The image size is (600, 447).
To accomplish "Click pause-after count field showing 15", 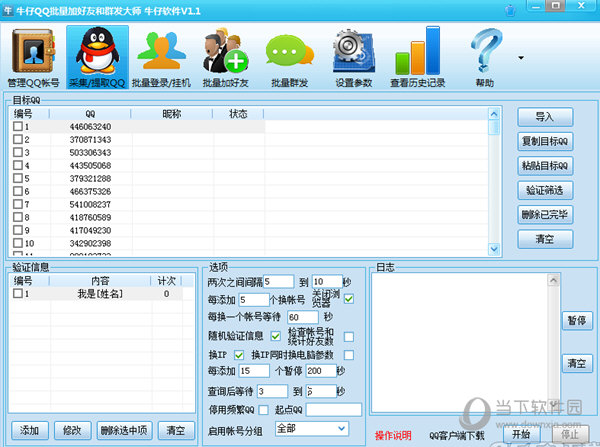I will 254,370.
